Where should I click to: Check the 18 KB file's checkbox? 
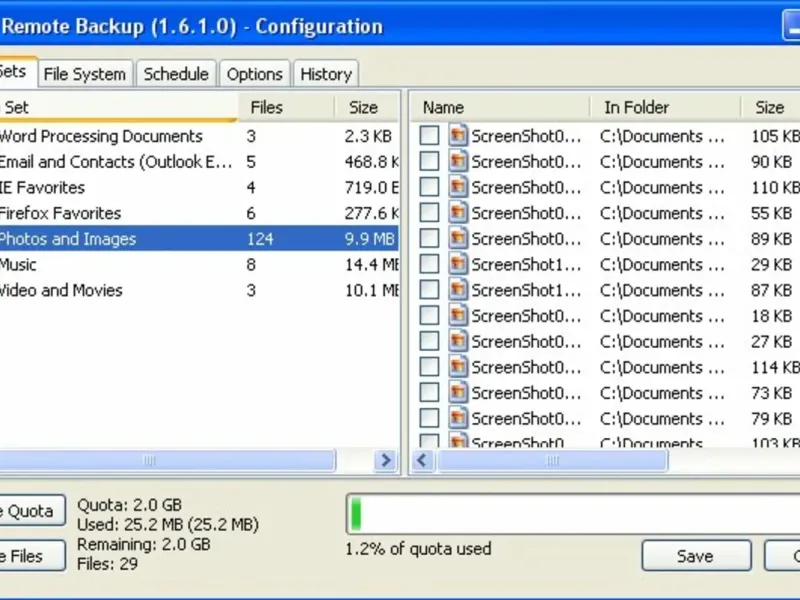429,315
